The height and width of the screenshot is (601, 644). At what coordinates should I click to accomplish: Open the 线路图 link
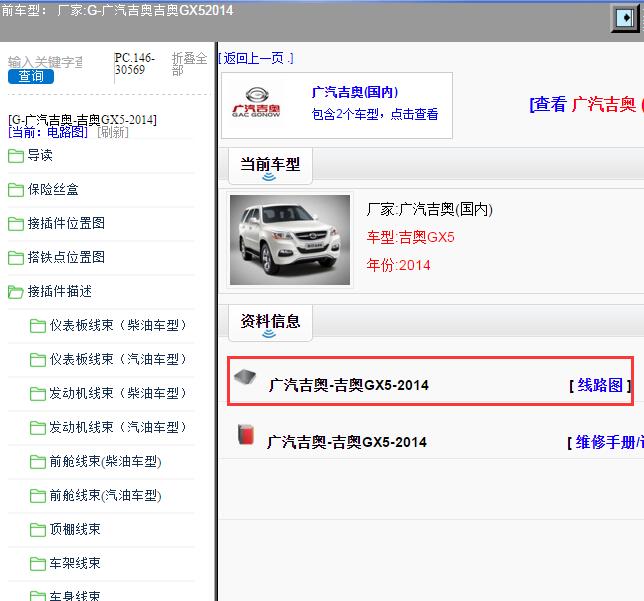[600, 385]
